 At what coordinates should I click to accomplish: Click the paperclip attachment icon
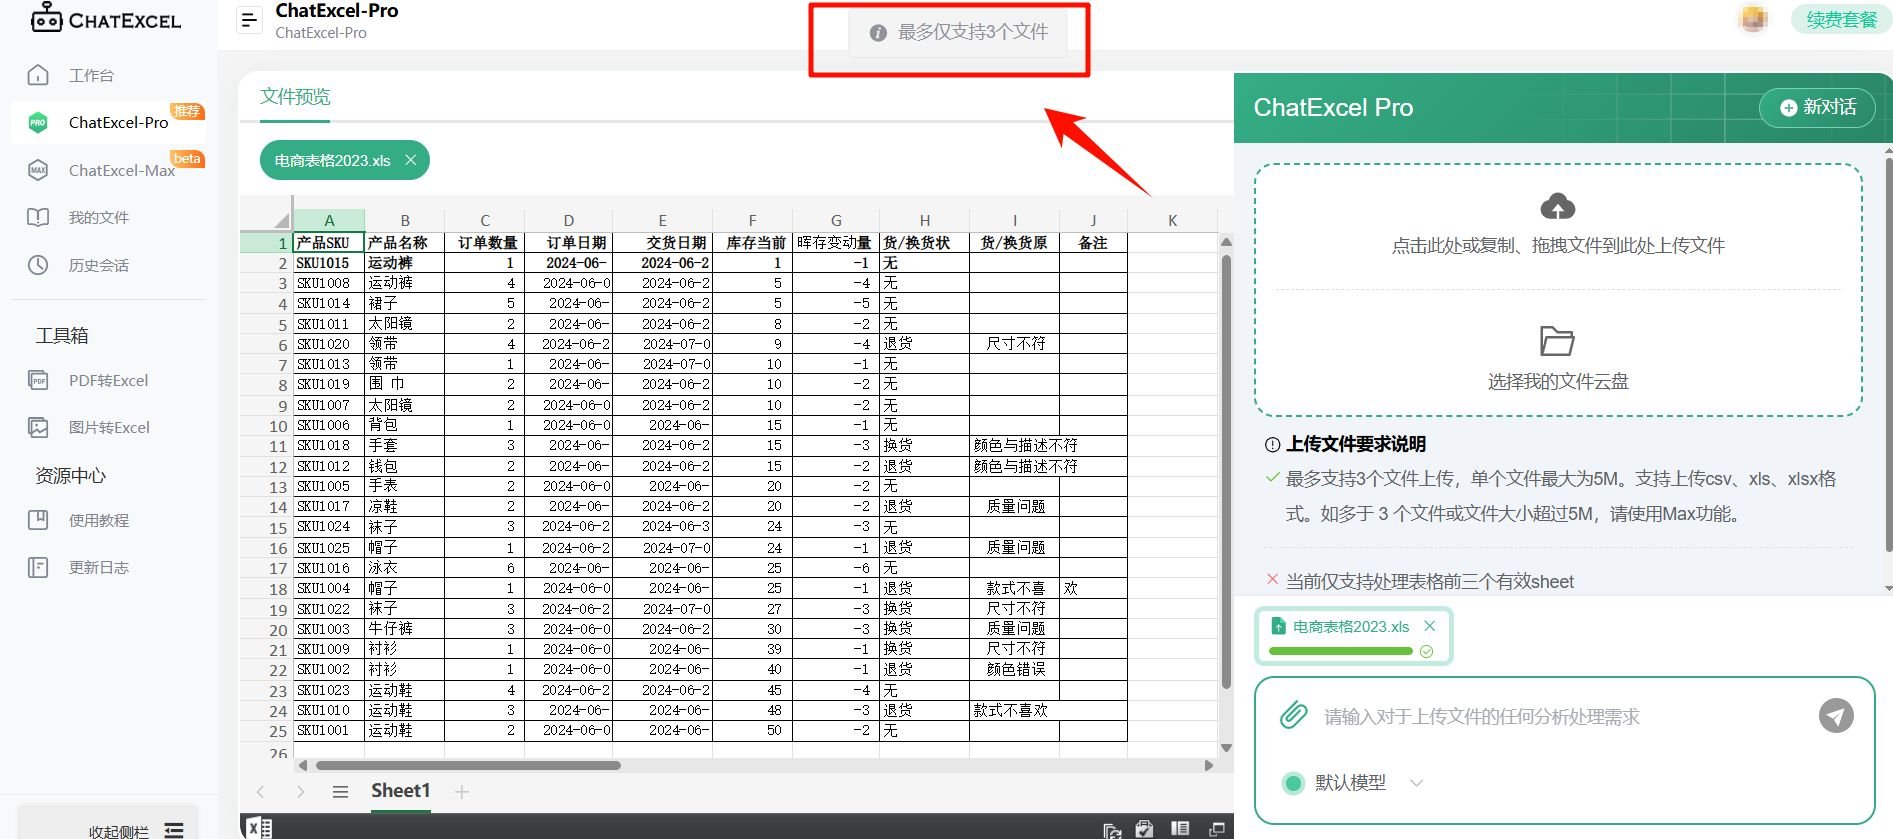click(x=1293, y=715)
